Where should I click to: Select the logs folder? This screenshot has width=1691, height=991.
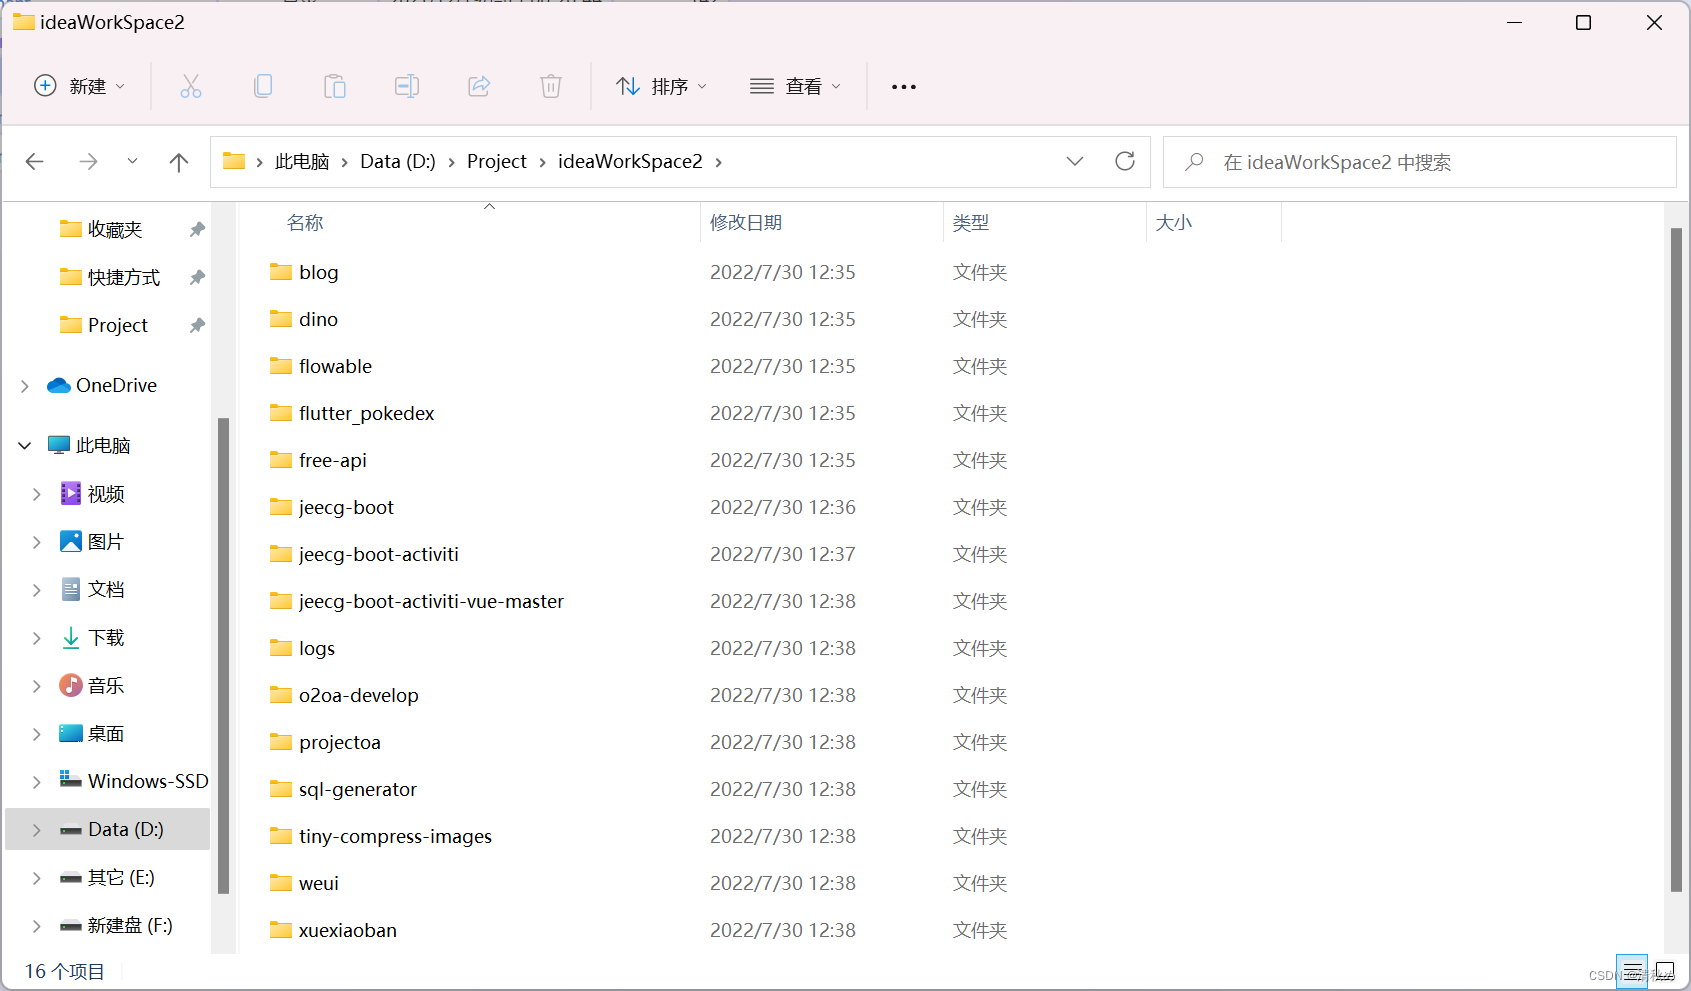[316, 648]
